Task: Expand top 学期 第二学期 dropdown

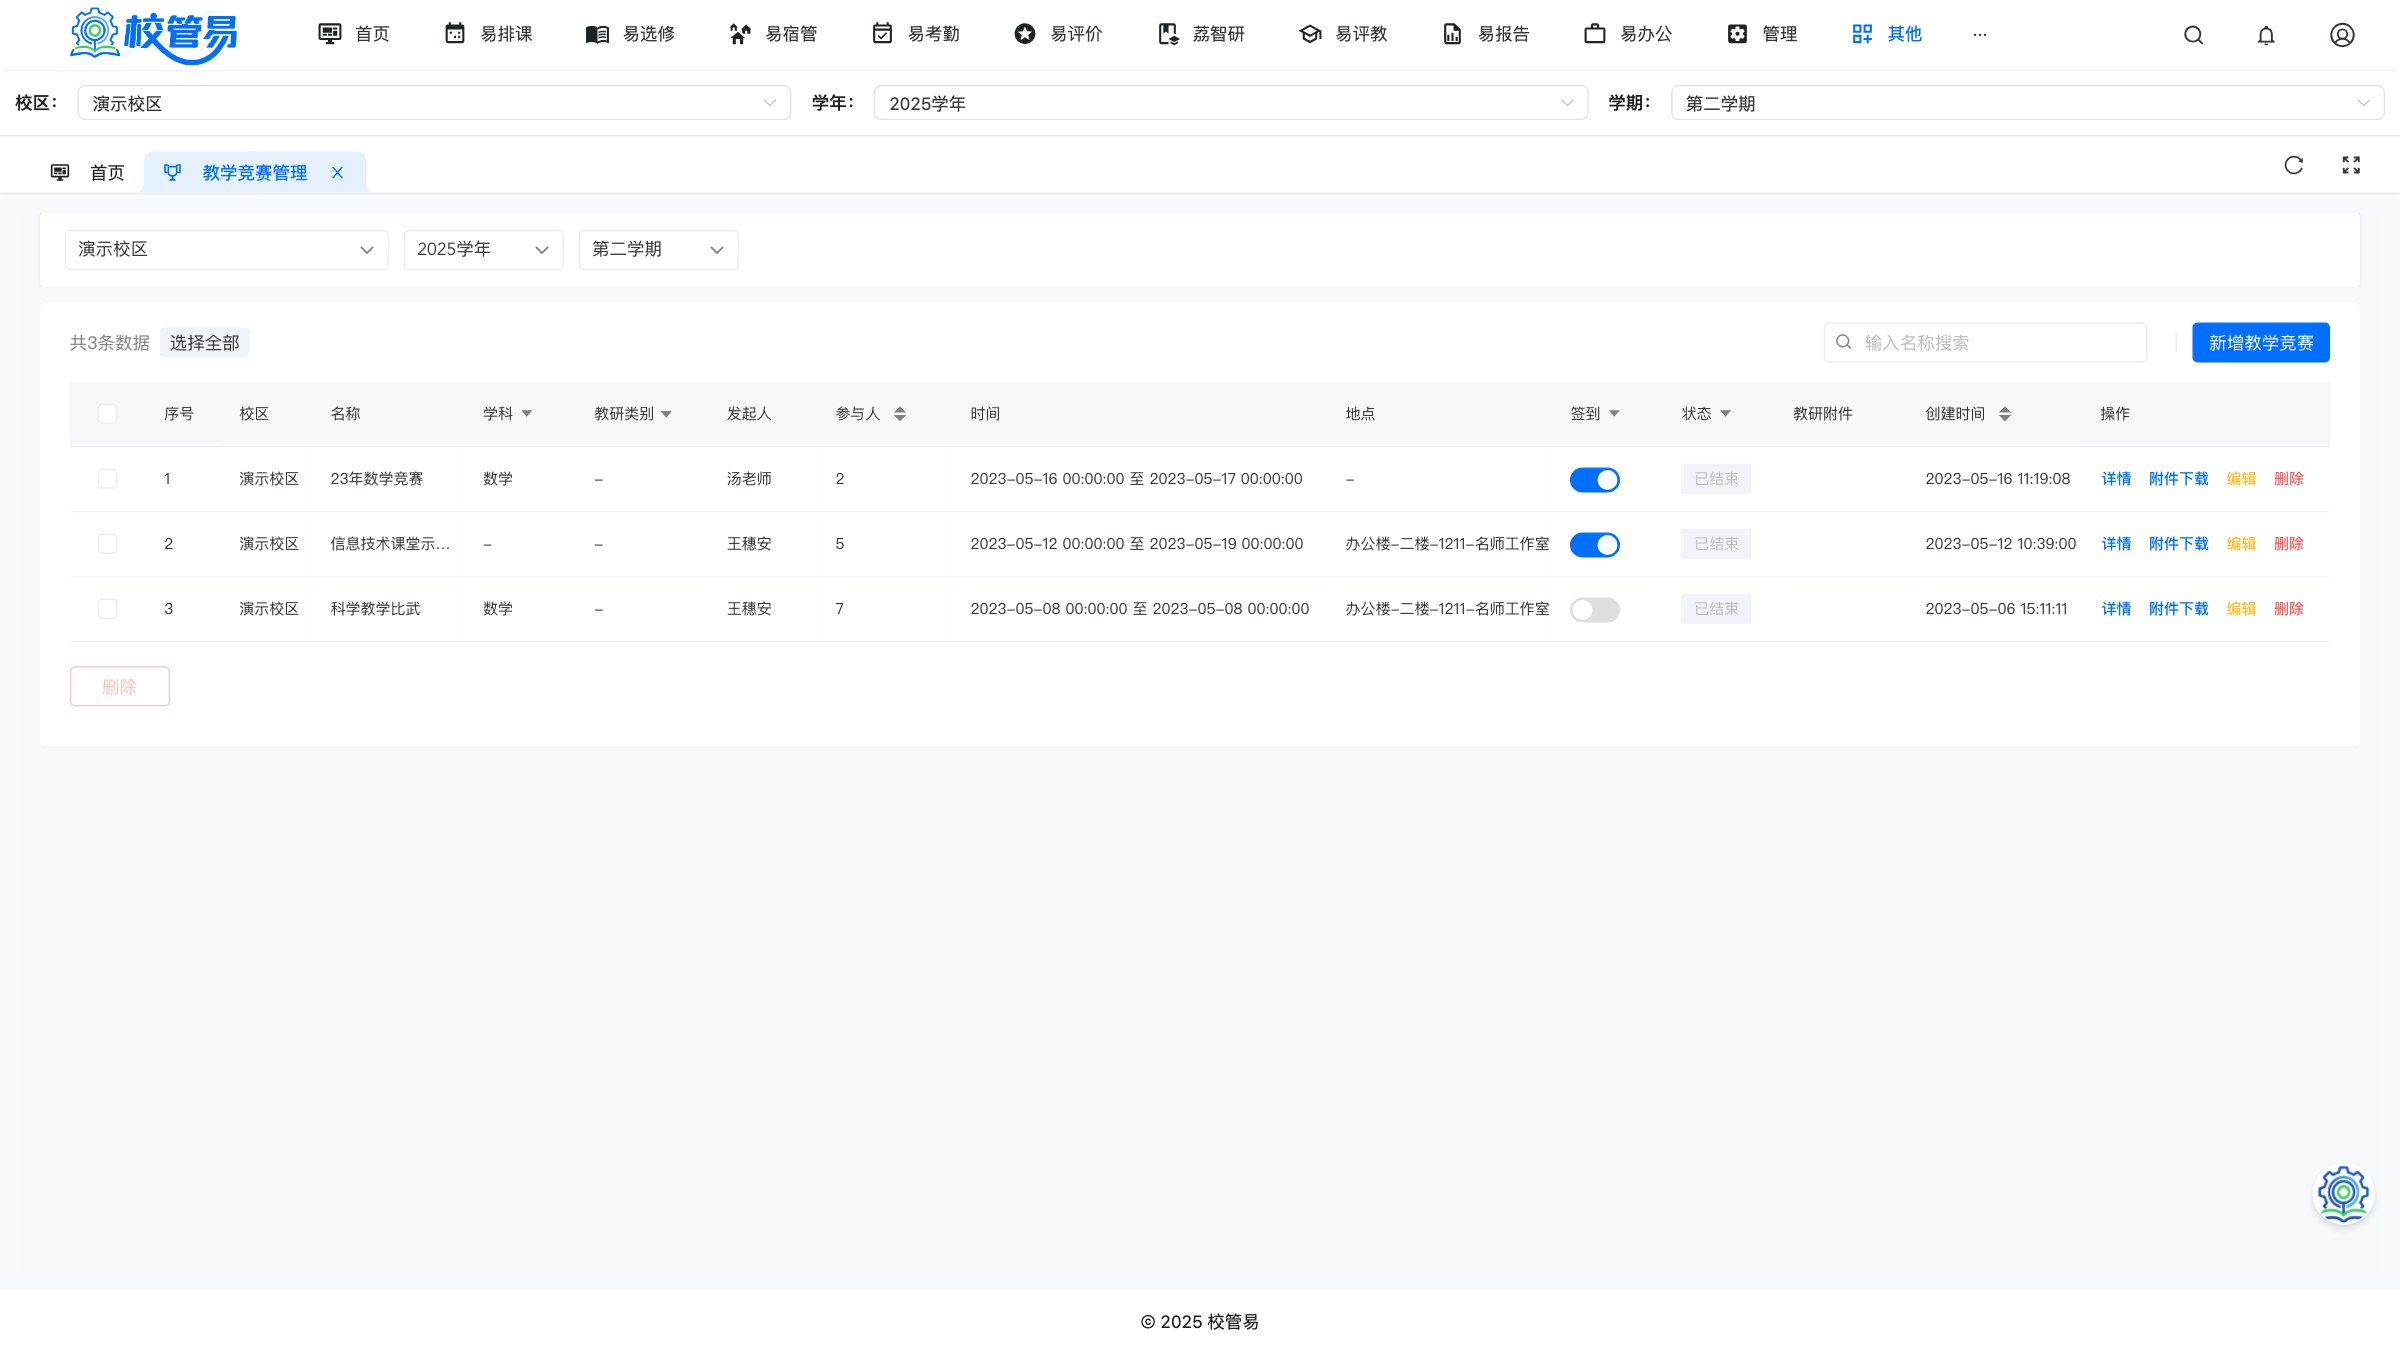Action: [x=2027, y=103]
